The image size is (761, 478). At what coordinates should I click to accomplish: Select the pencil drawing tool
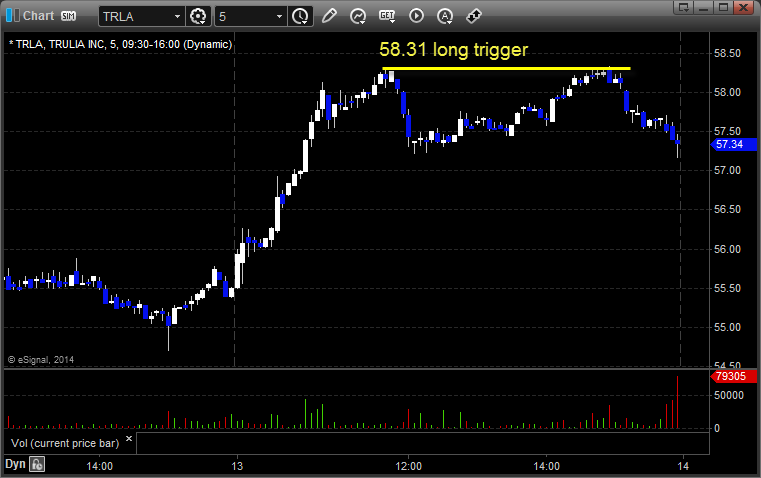coord(329,16)
